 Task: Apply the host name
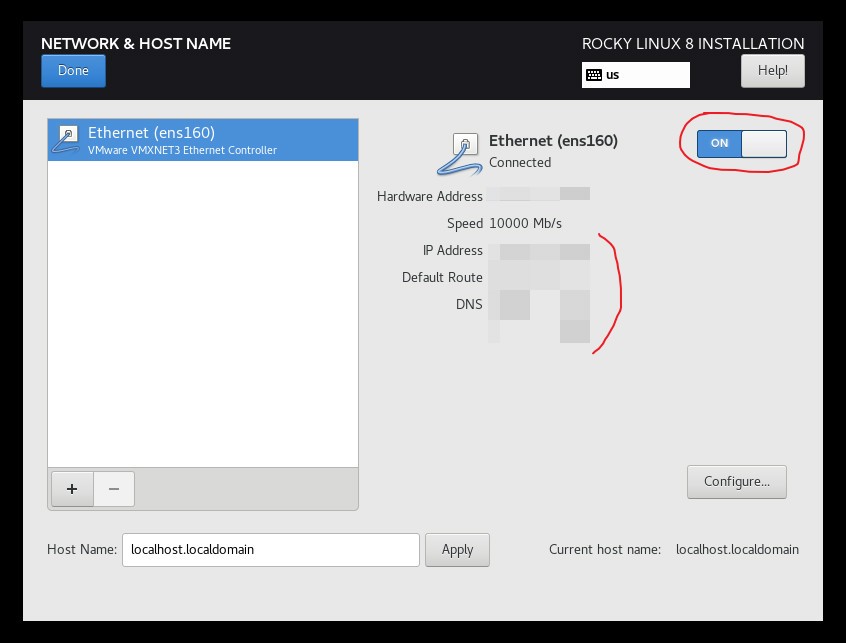[458, 550]
